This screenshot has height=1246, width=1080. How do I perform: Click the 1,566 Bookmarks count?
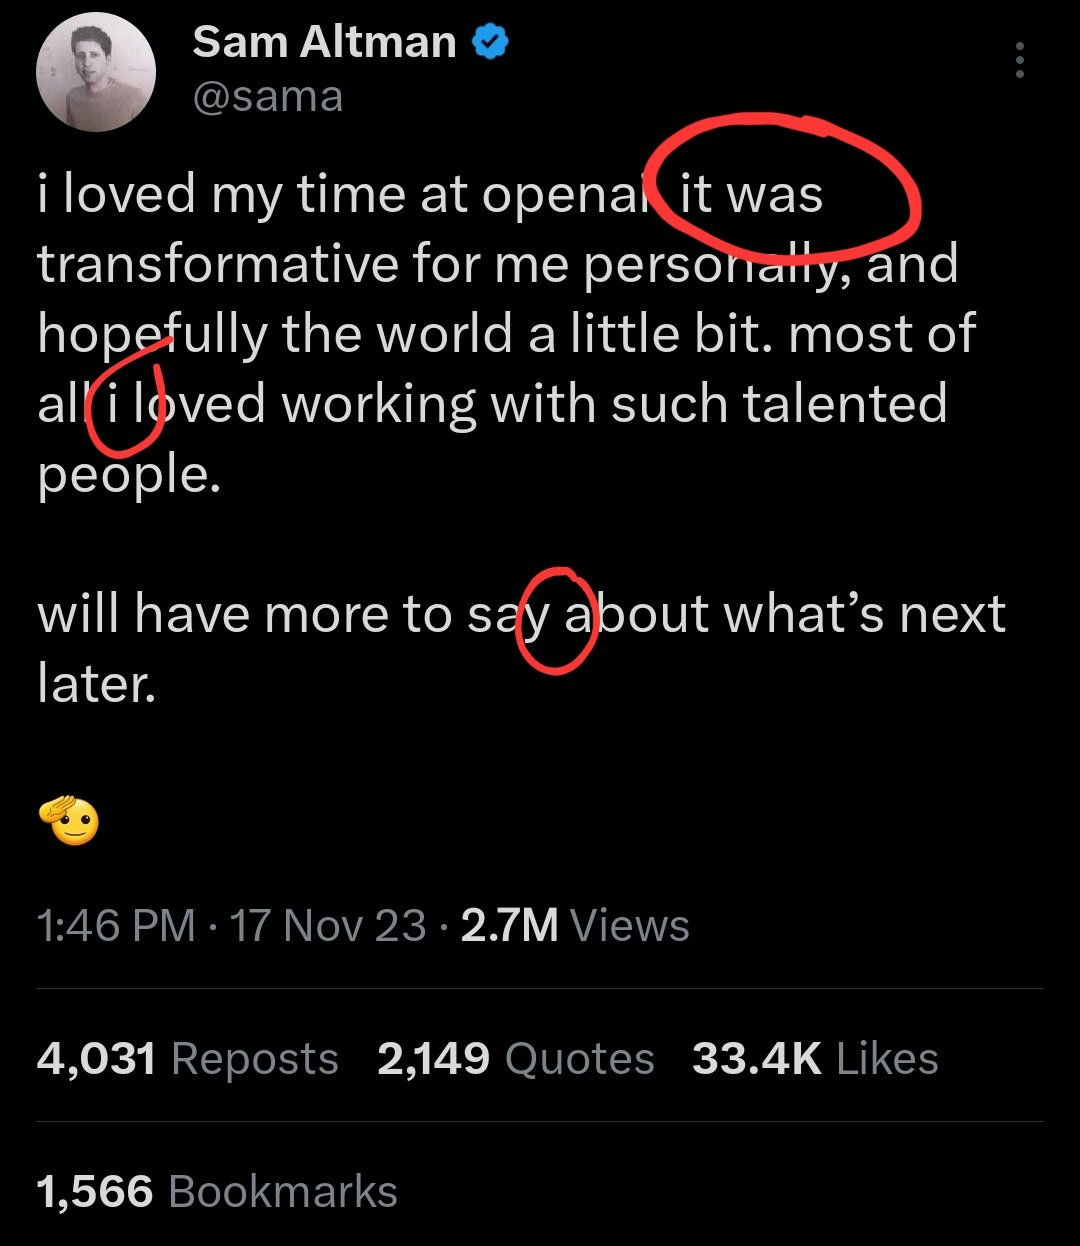[x=217, y=1191]
